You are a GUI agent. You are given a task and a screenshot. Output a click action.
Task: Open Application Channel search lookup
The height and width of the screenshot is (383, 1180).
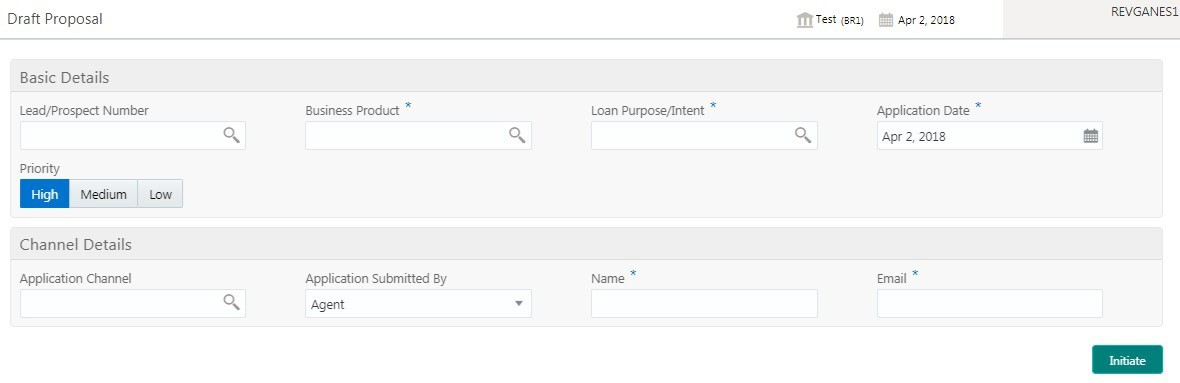[231, 302]
